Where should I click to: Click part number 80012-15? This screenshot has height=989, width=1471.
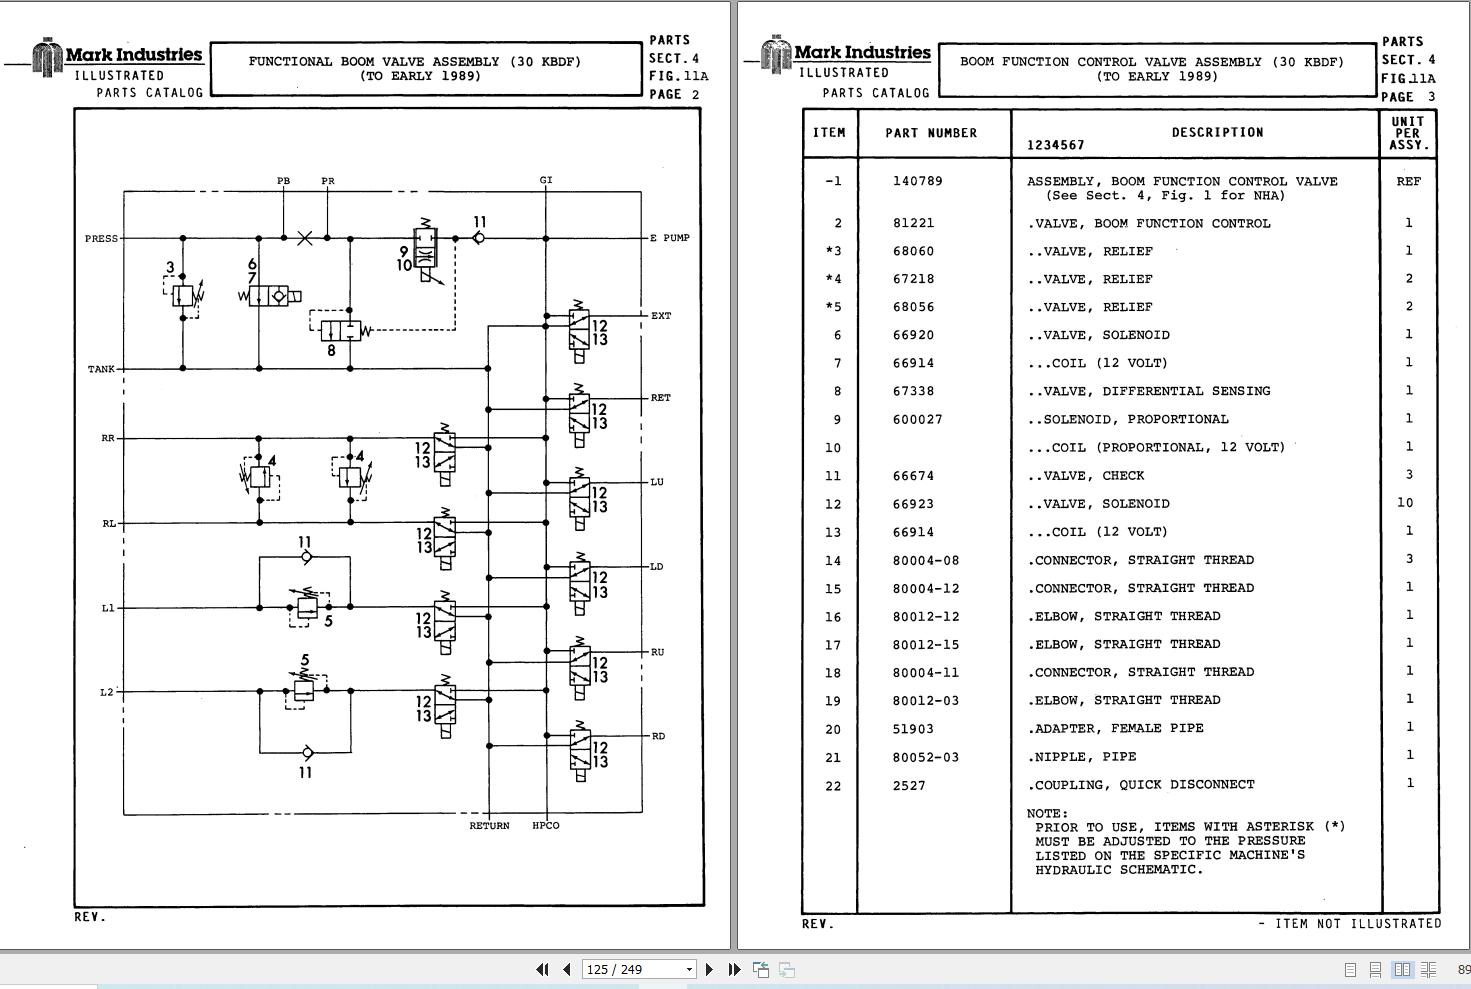(926, 644)
